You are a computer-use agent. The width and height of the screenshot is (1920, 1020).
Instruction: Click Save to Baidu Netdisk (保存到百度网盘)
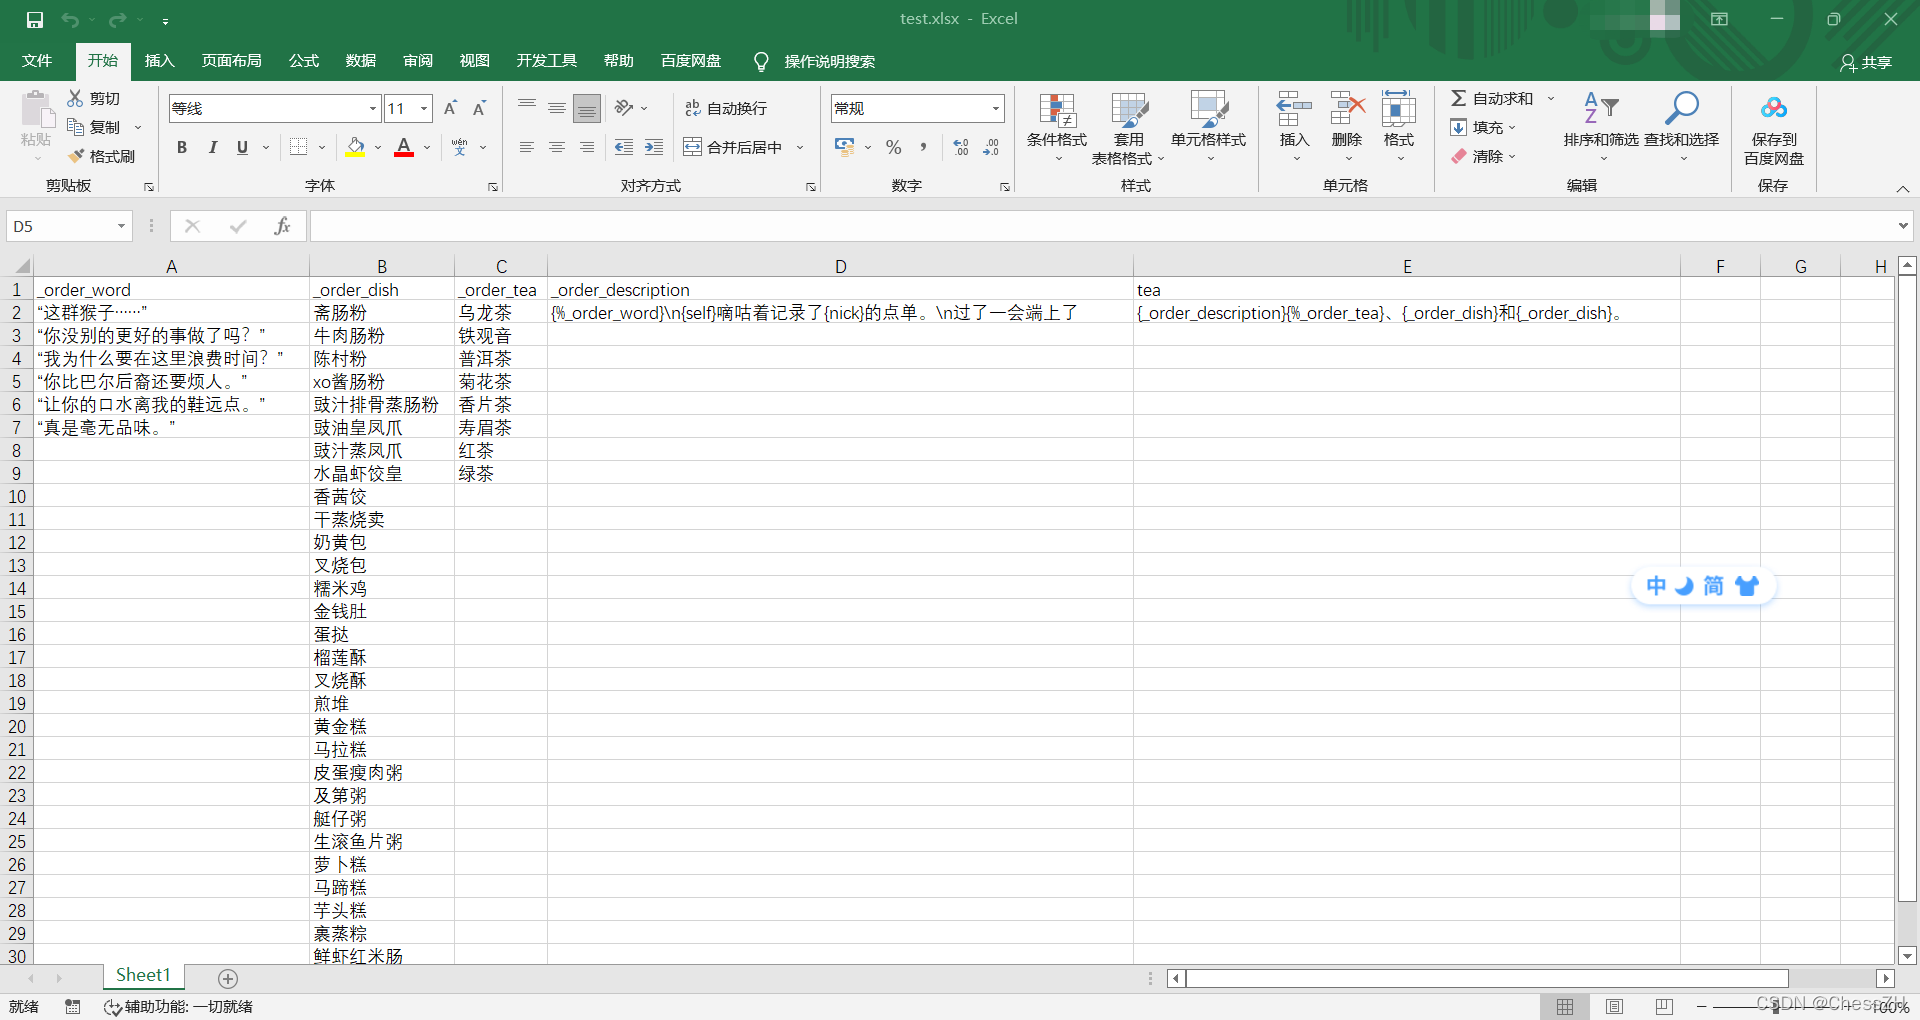coord(1774,128)
